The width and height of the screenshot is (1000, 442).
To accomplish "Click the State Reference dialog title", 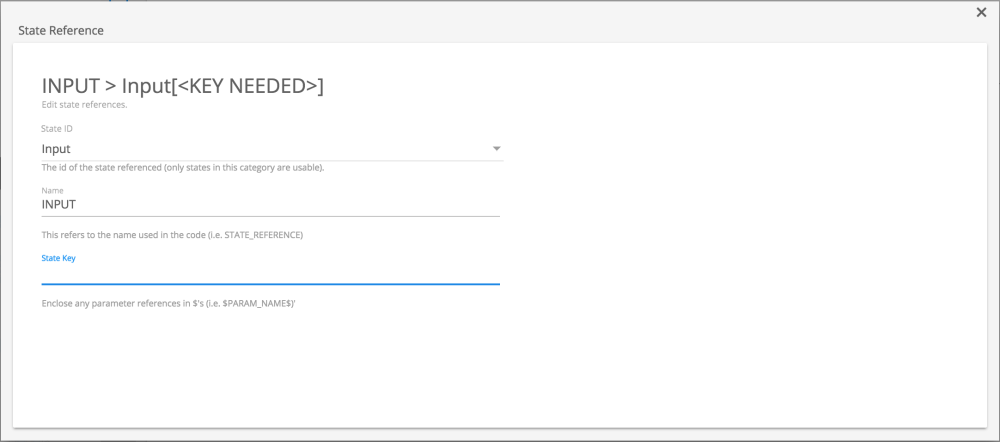I will click(61, 30).
